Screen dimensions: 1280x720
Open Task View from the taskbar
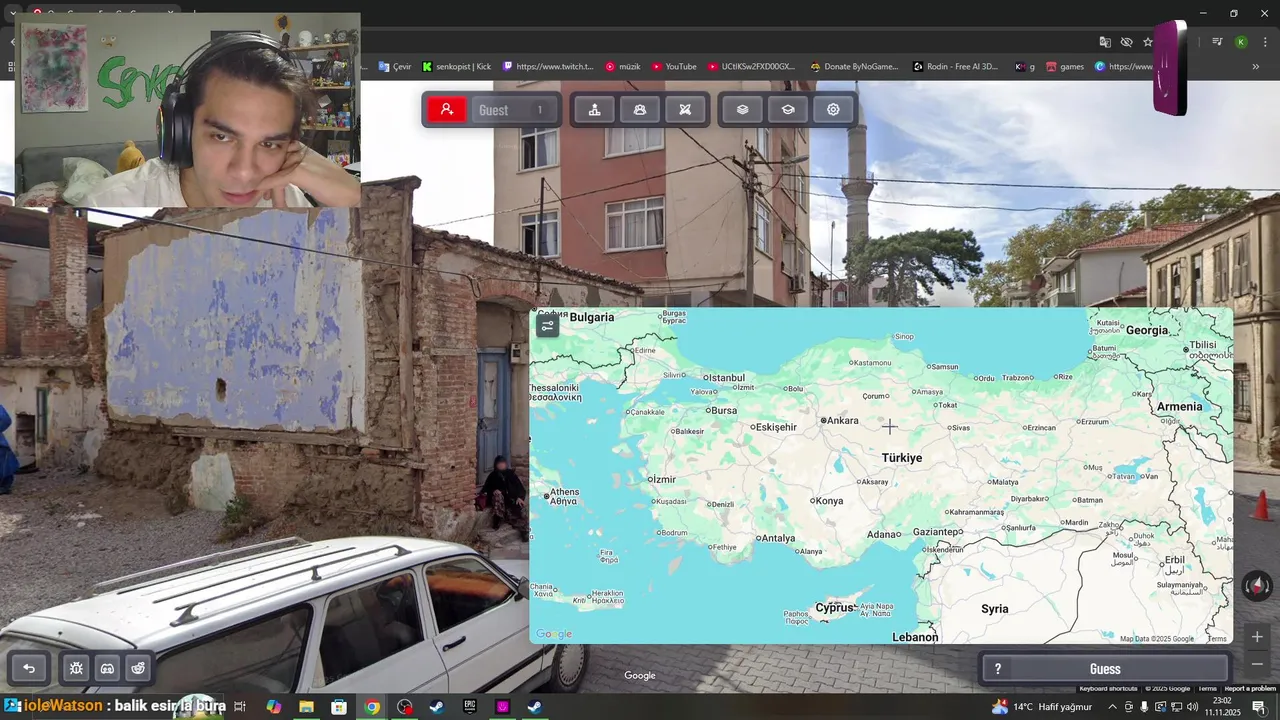[240, 707]
